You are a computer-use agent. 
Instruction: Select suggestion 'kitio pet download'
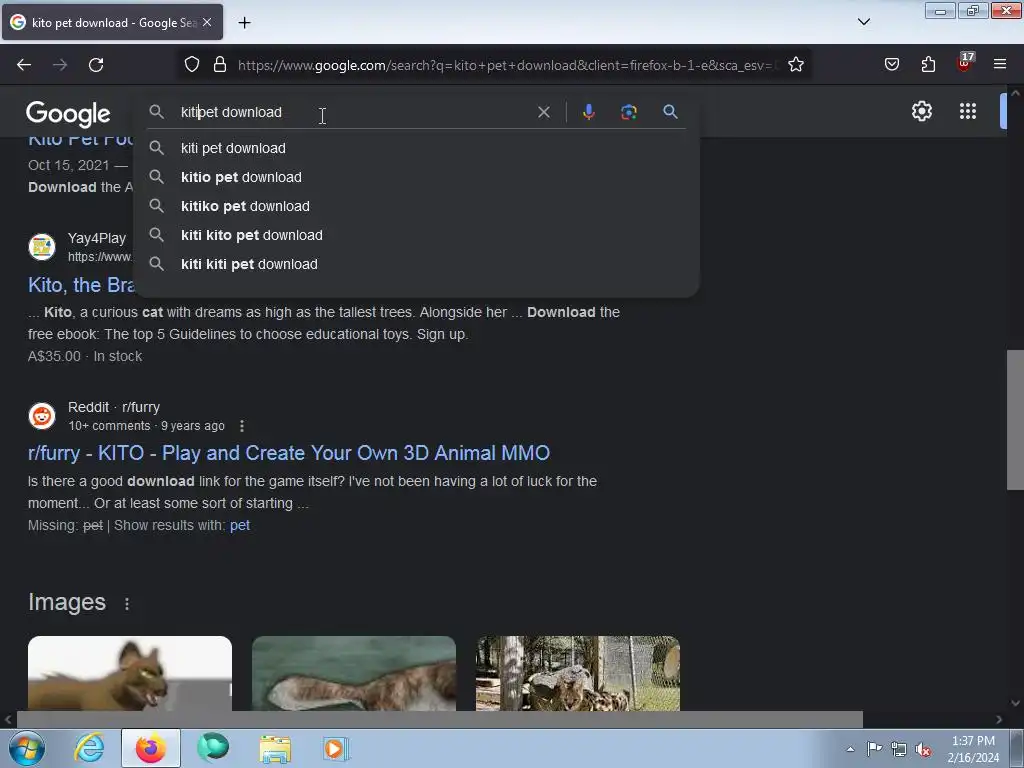coord(417,177)
